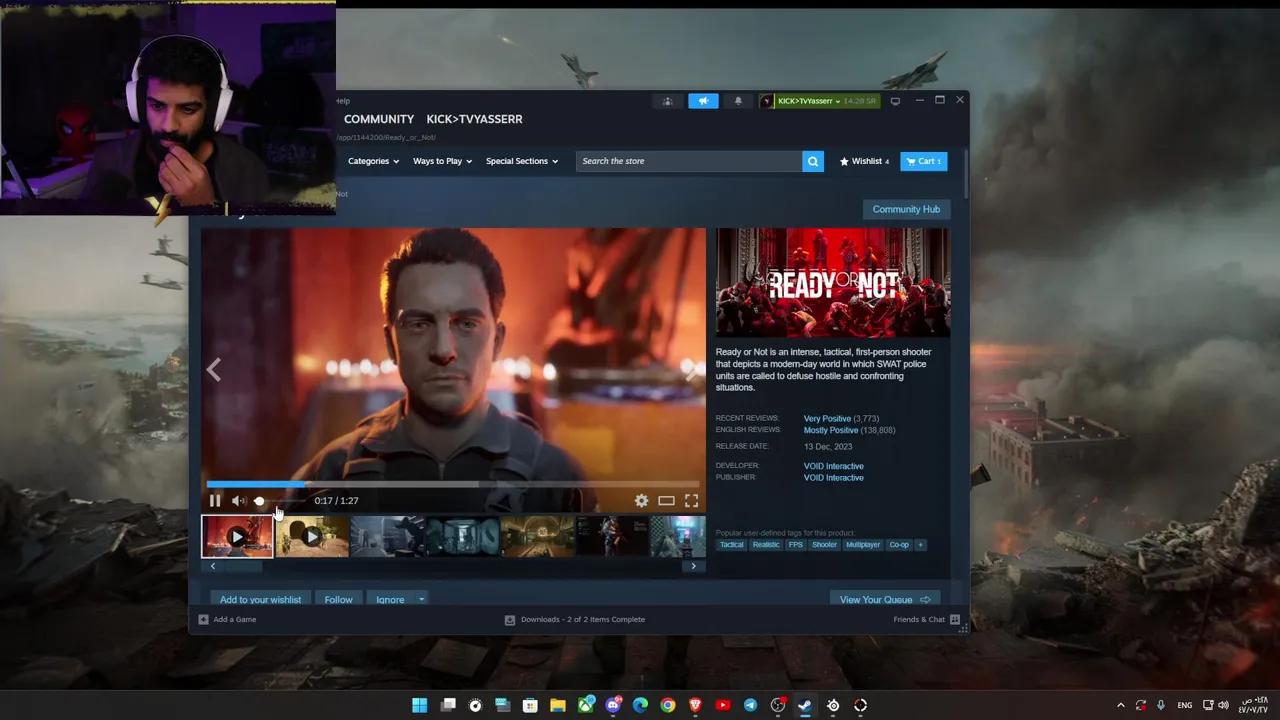Open the VOID Interactive developer link
This screenshot has width=1280, height=720.
point(833,466)
